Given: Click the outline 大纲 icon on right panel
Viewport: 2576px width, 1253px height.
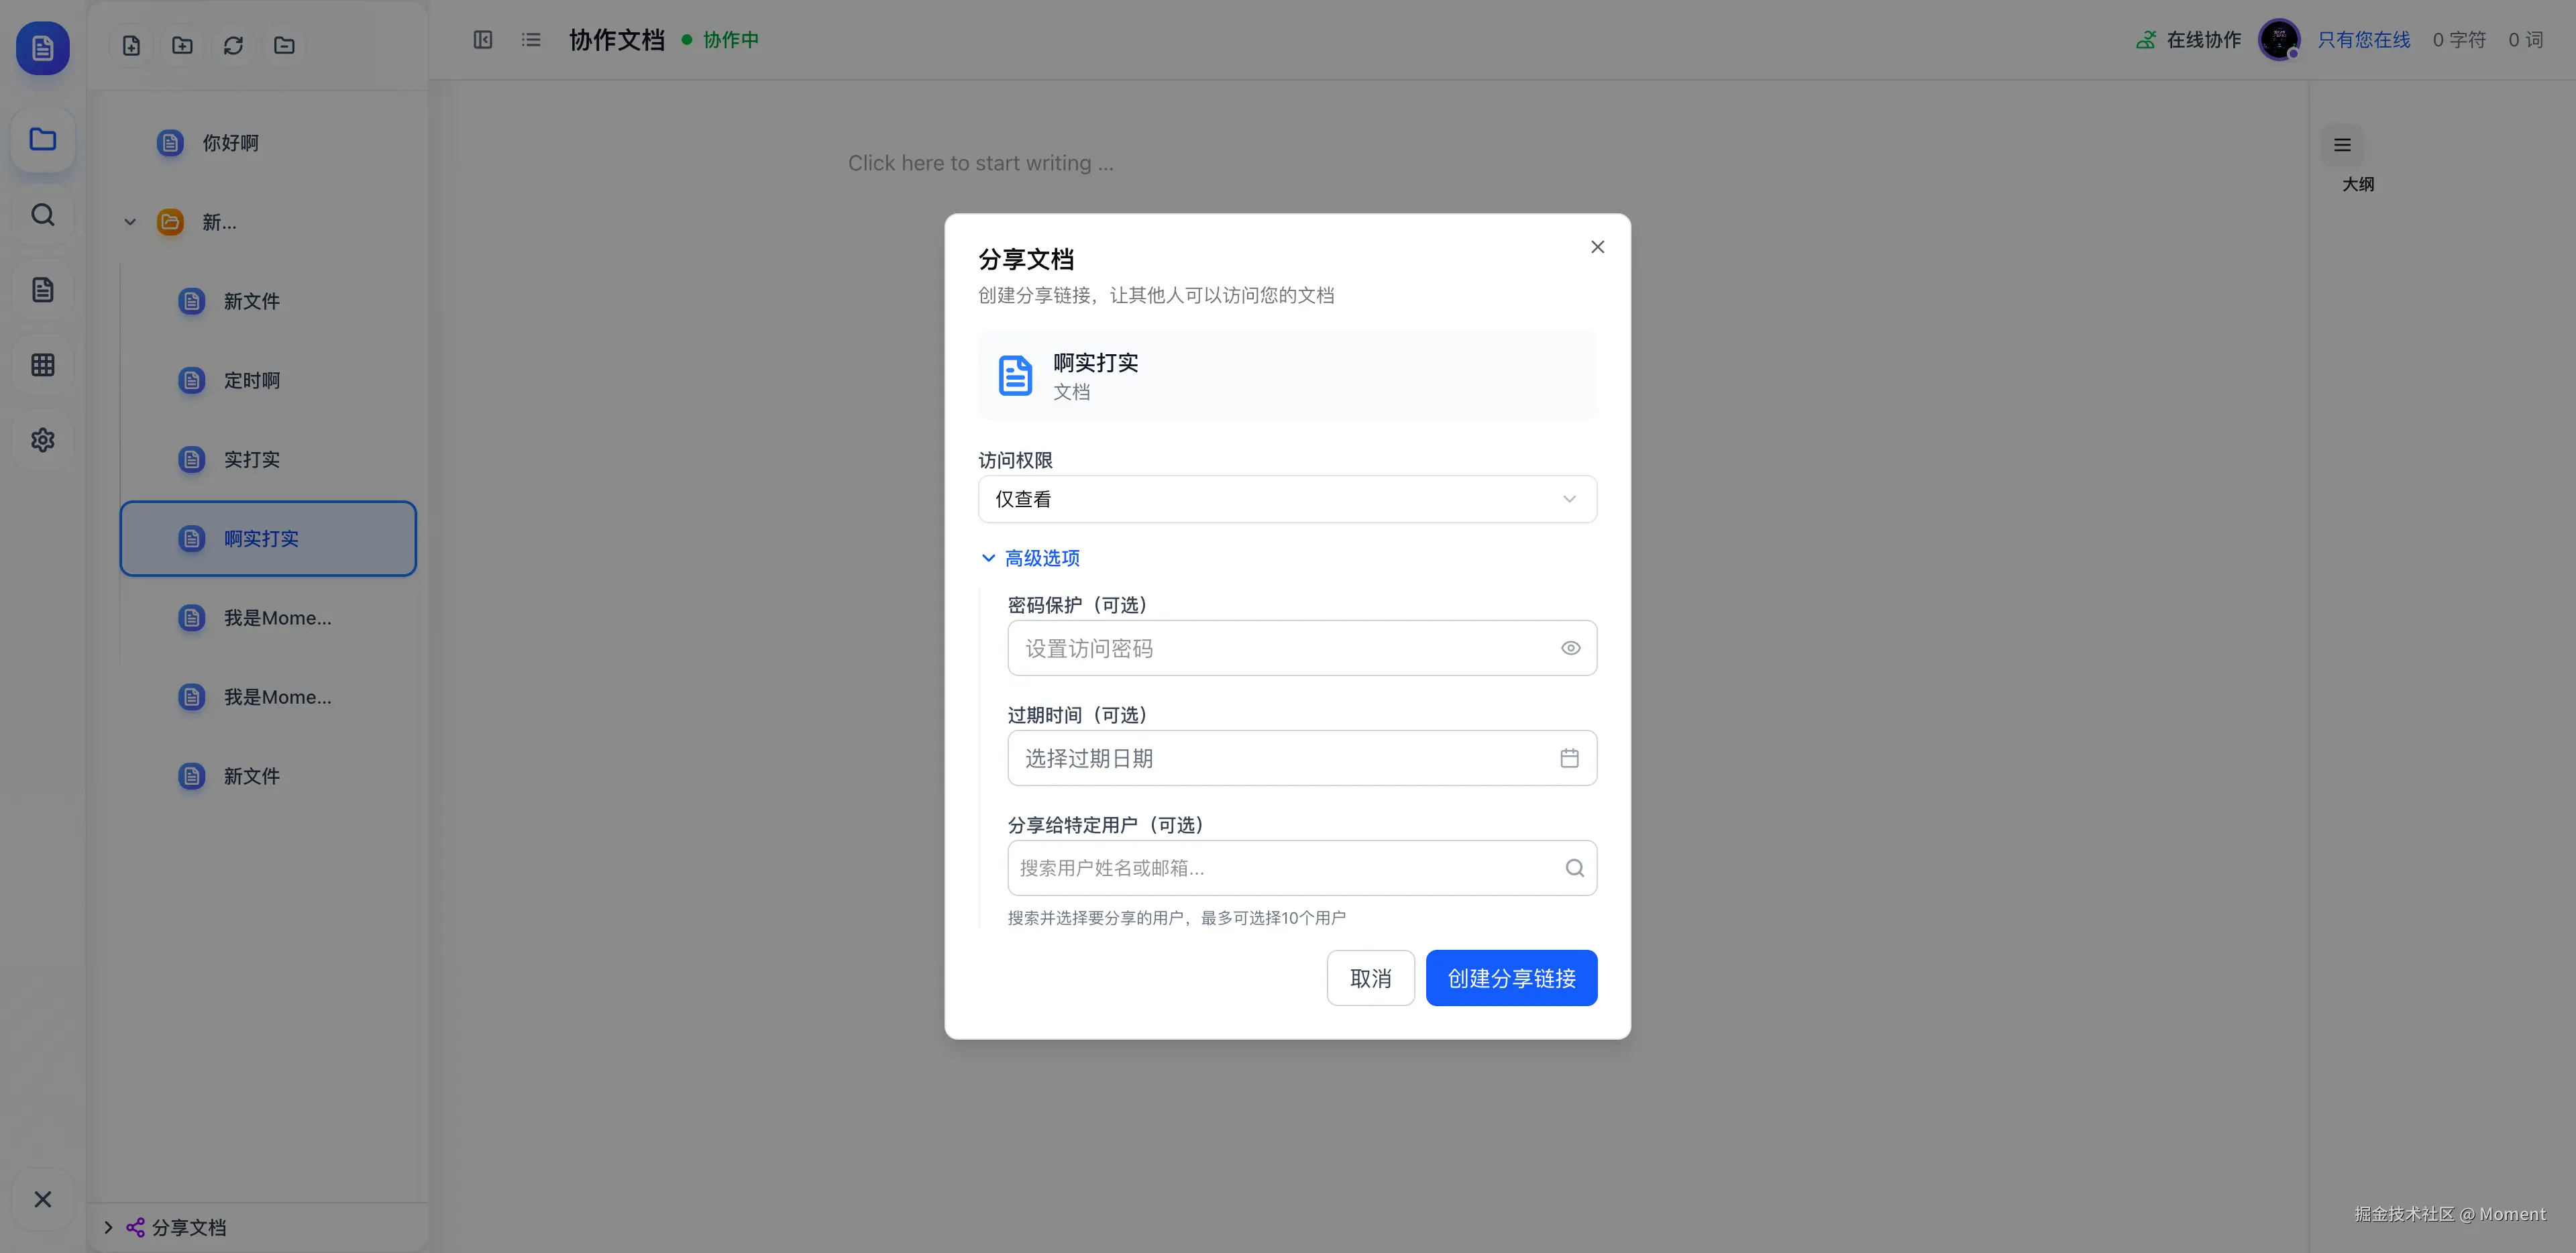Looking at the screenshot, I should click(2342, 146).
